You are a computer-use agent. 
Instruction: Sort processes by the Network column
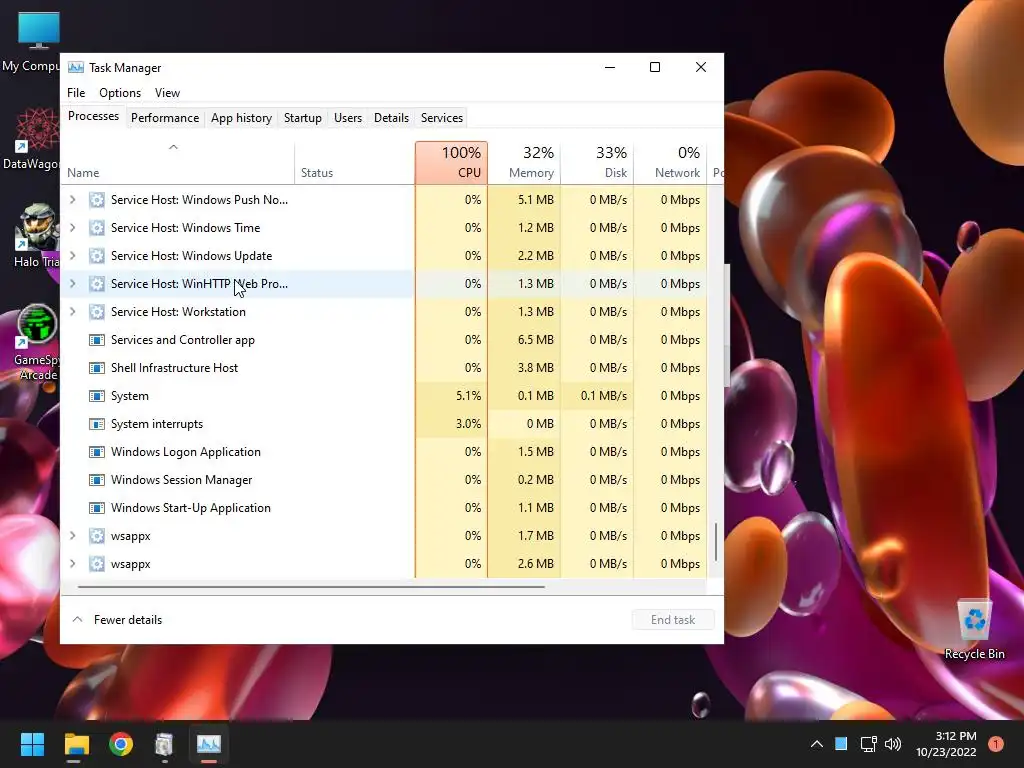click(671, 163)
